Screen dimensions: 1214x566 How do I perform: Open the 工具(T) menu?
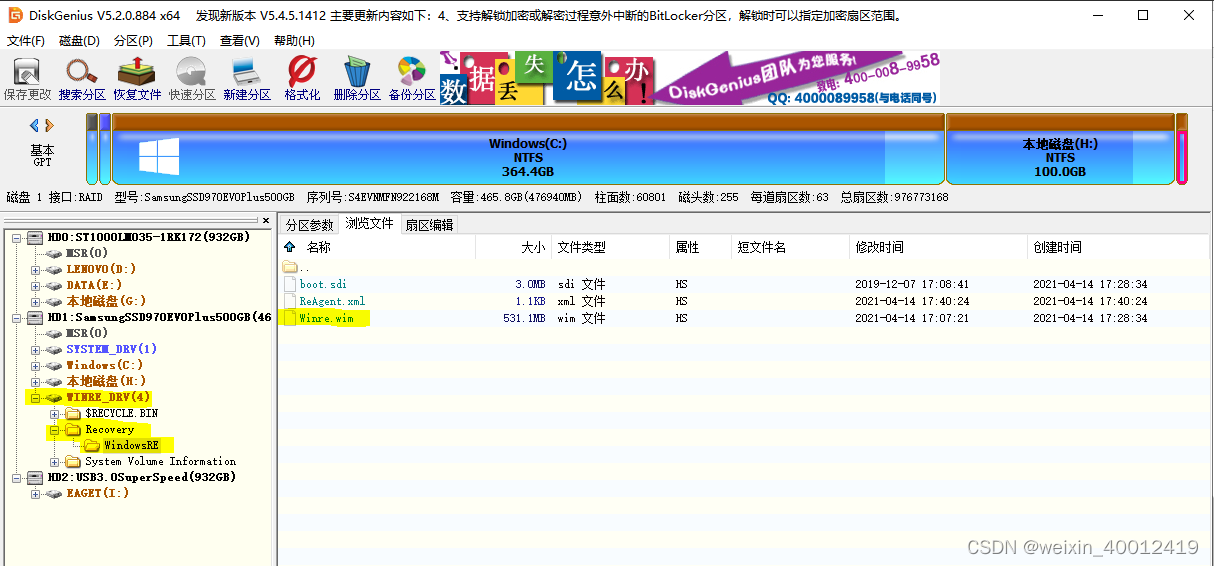click(186, 41)
